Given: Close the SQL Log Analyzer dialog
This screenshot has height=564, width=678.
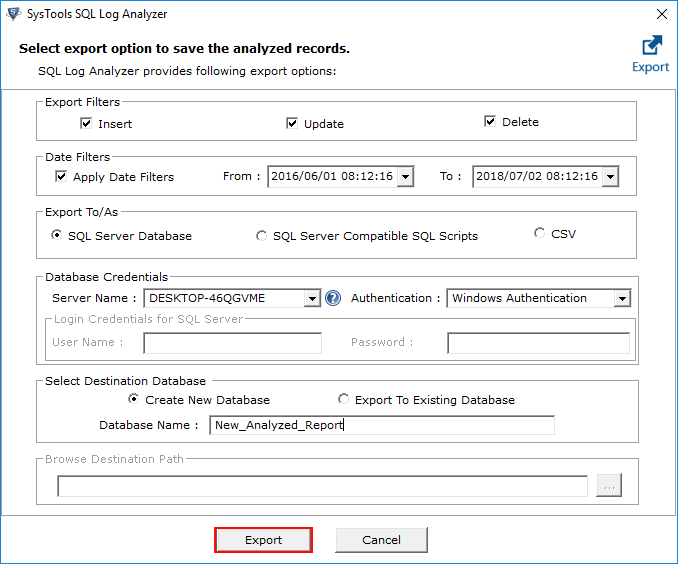Looking at the screenshot, I should 661,14.
